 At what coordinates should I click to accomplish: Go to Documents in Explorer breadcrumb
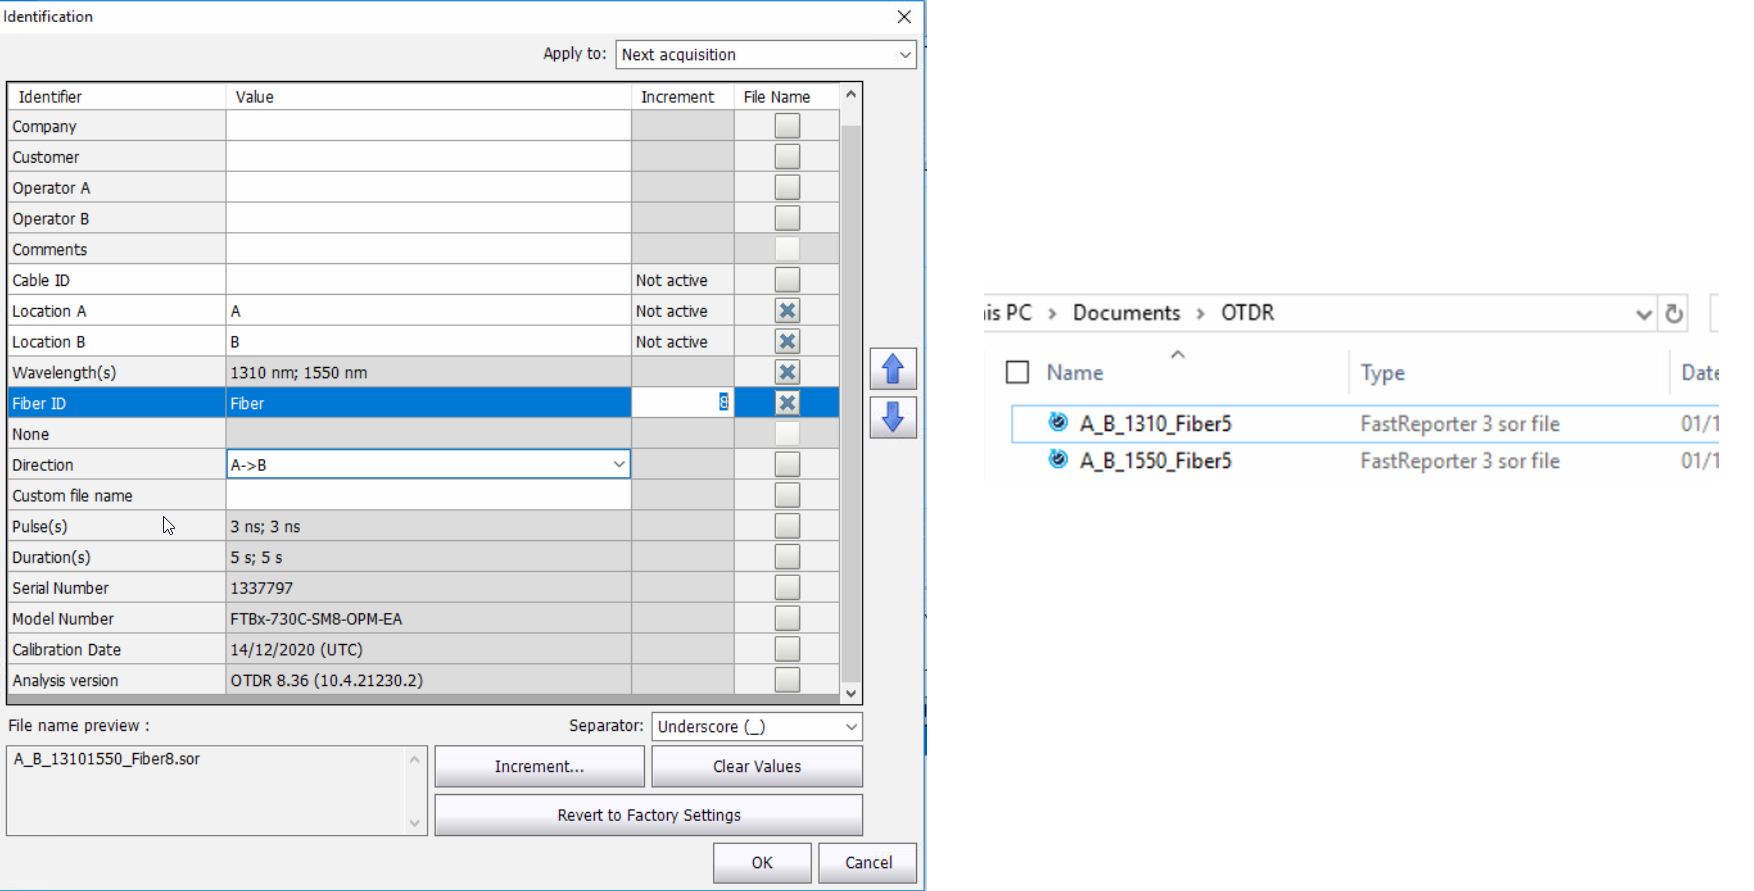1126,313
